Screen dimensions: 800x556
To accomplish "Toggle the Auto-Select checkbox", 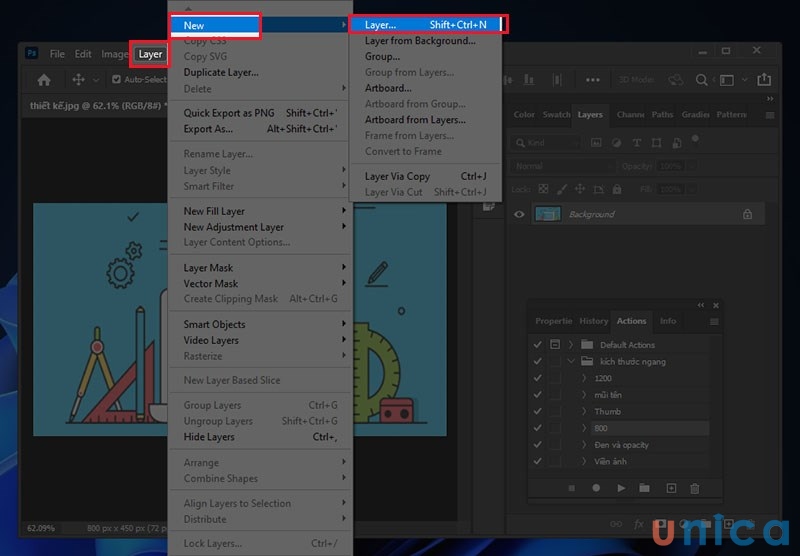I will 116,80.
